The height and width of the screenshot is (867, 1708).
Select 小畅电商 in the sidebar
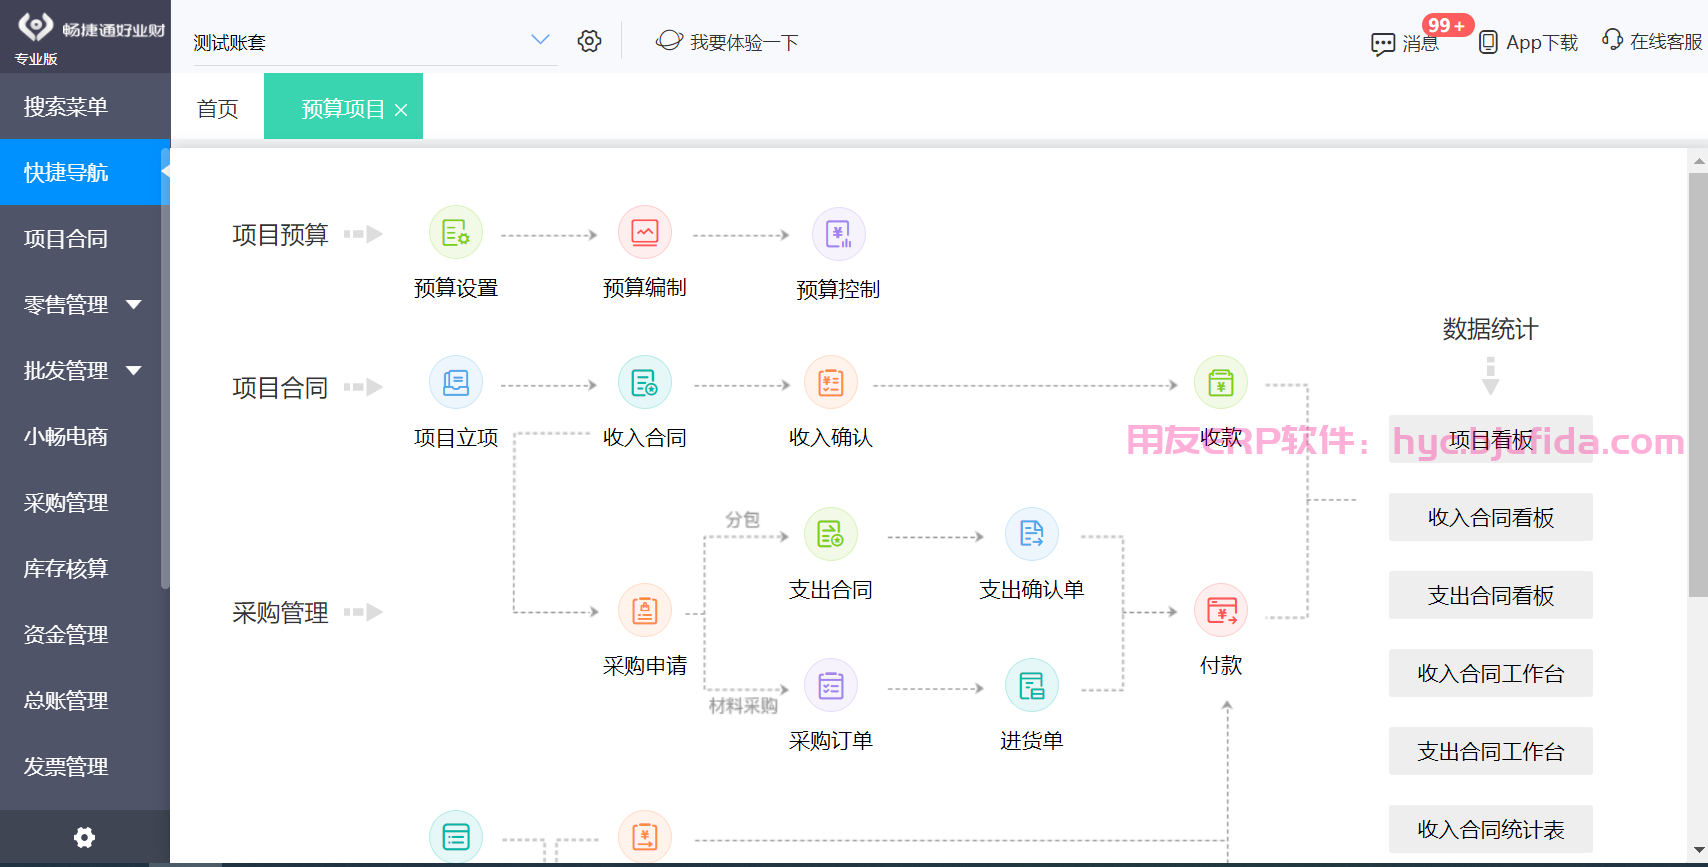click(x=85, y=436)
